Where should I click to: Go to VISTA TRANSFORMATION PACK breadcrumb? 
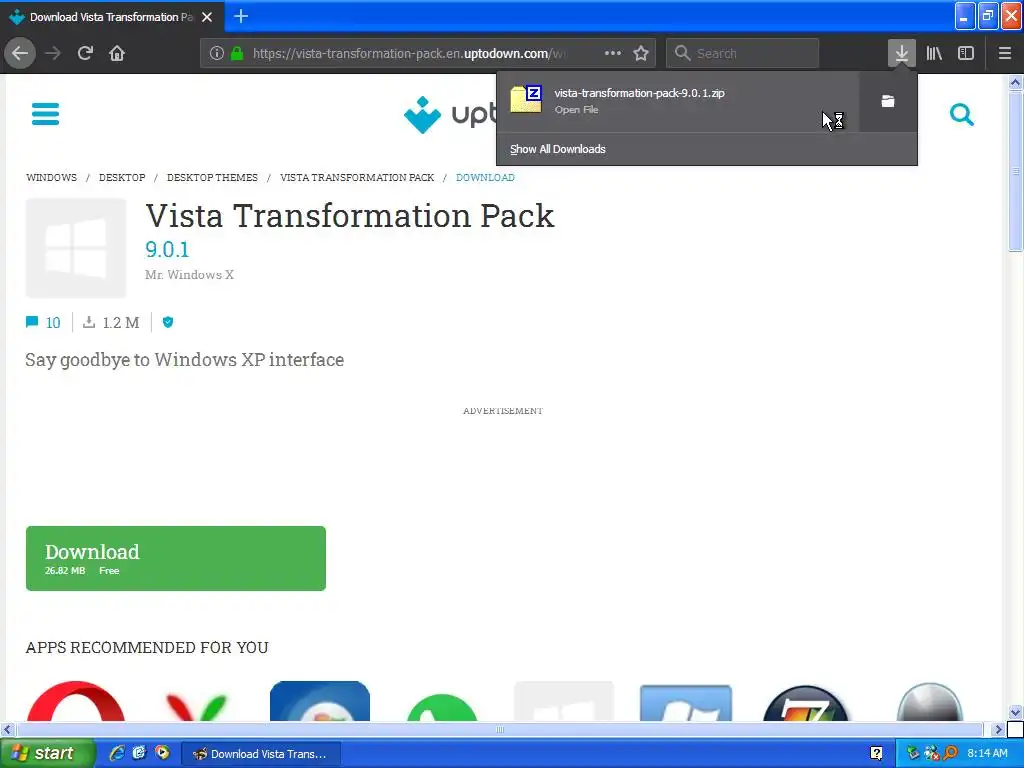coord(357,178)
